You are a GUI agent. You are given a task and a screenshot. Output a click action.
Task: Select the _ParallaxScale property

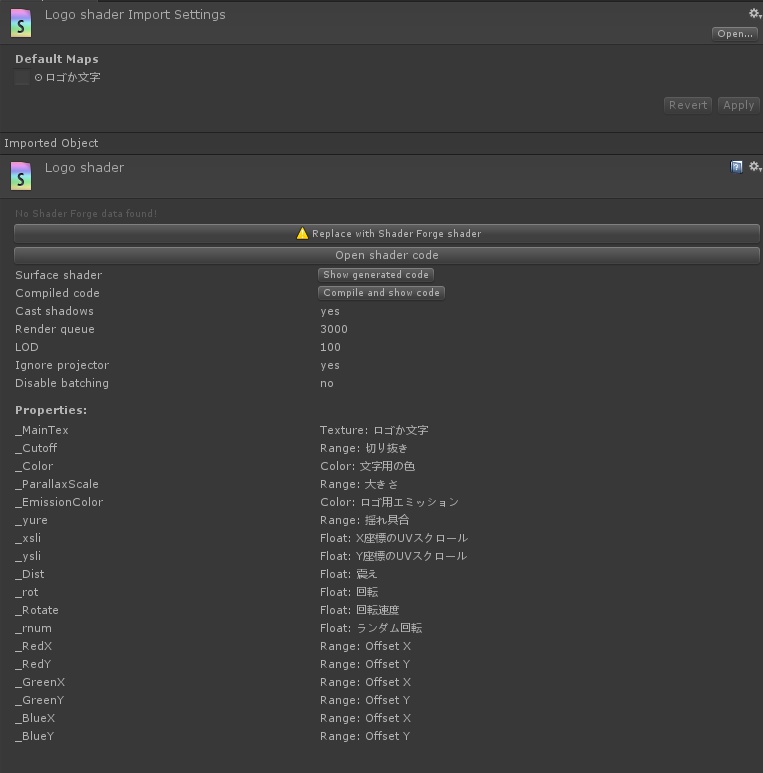57,484
